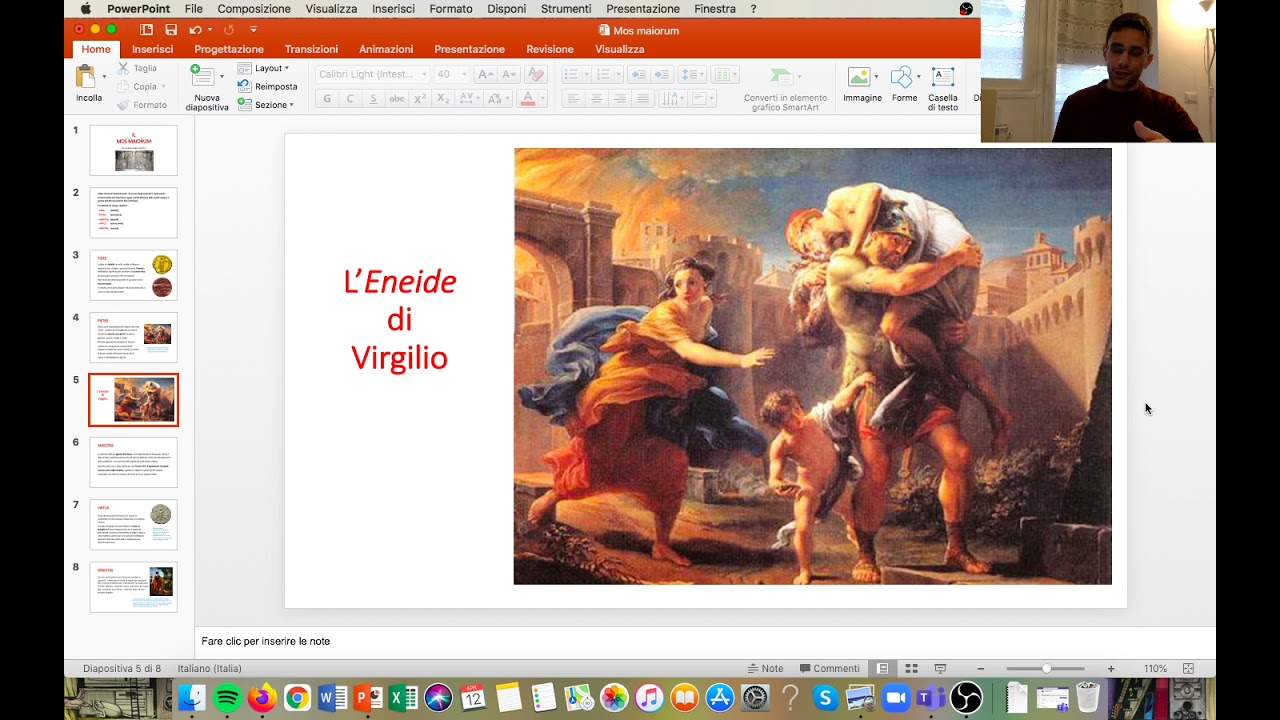The height and width of the screenshot is (720, 1280).
Task: Toggle Note pane in status bar
Action: point(765,669)
